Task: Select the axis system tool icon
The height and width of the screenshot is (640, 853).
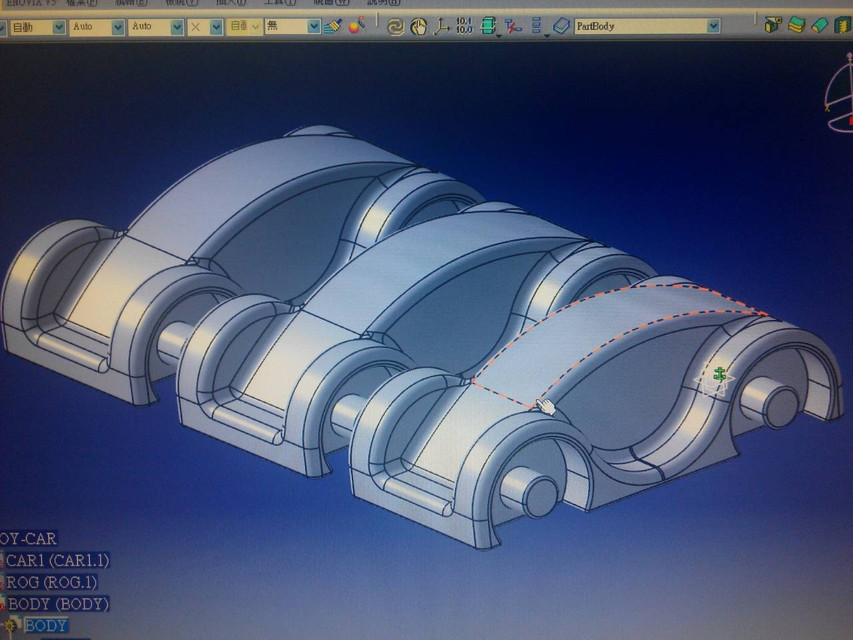Action: coord(443,28)
